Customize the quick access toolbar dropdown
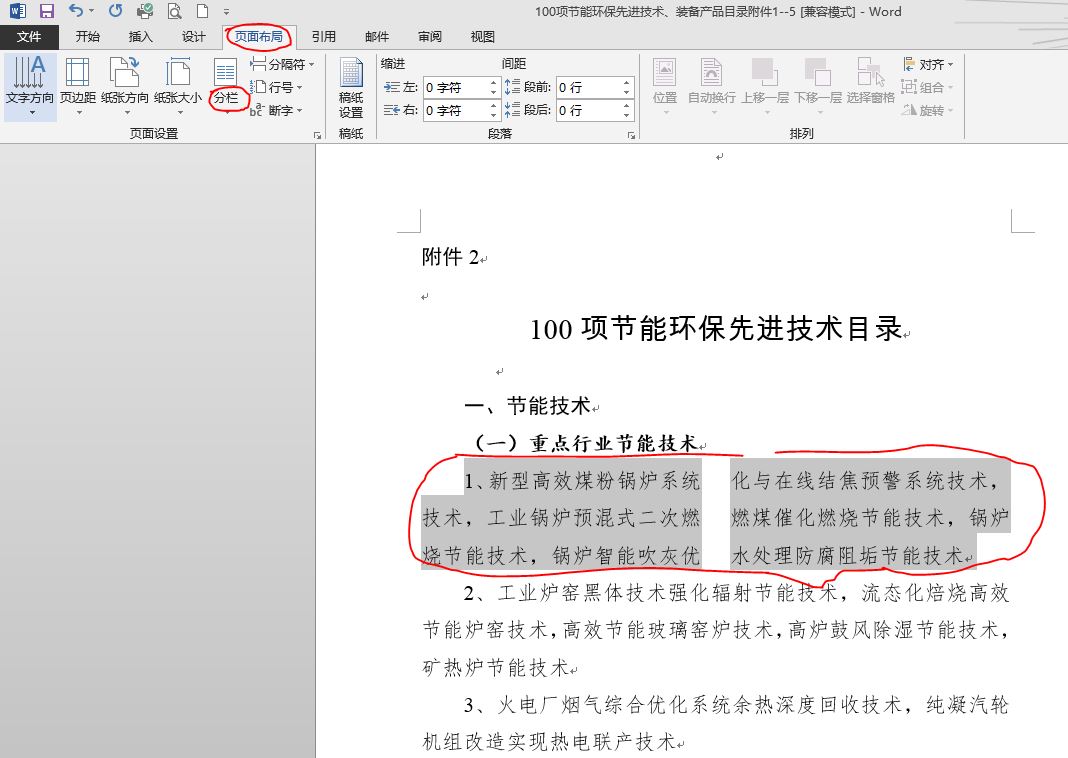 [226, 12]
